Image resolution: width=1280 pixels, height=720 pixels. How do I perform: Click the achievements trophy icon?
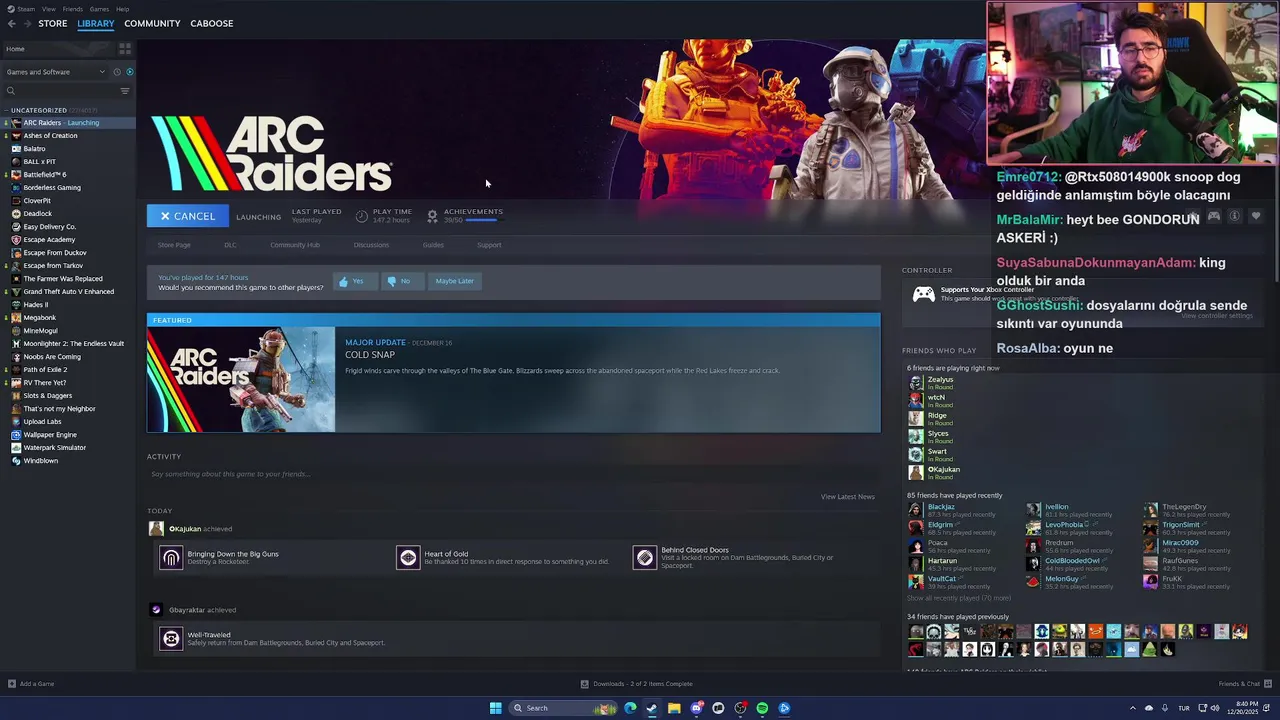point(432,216)
